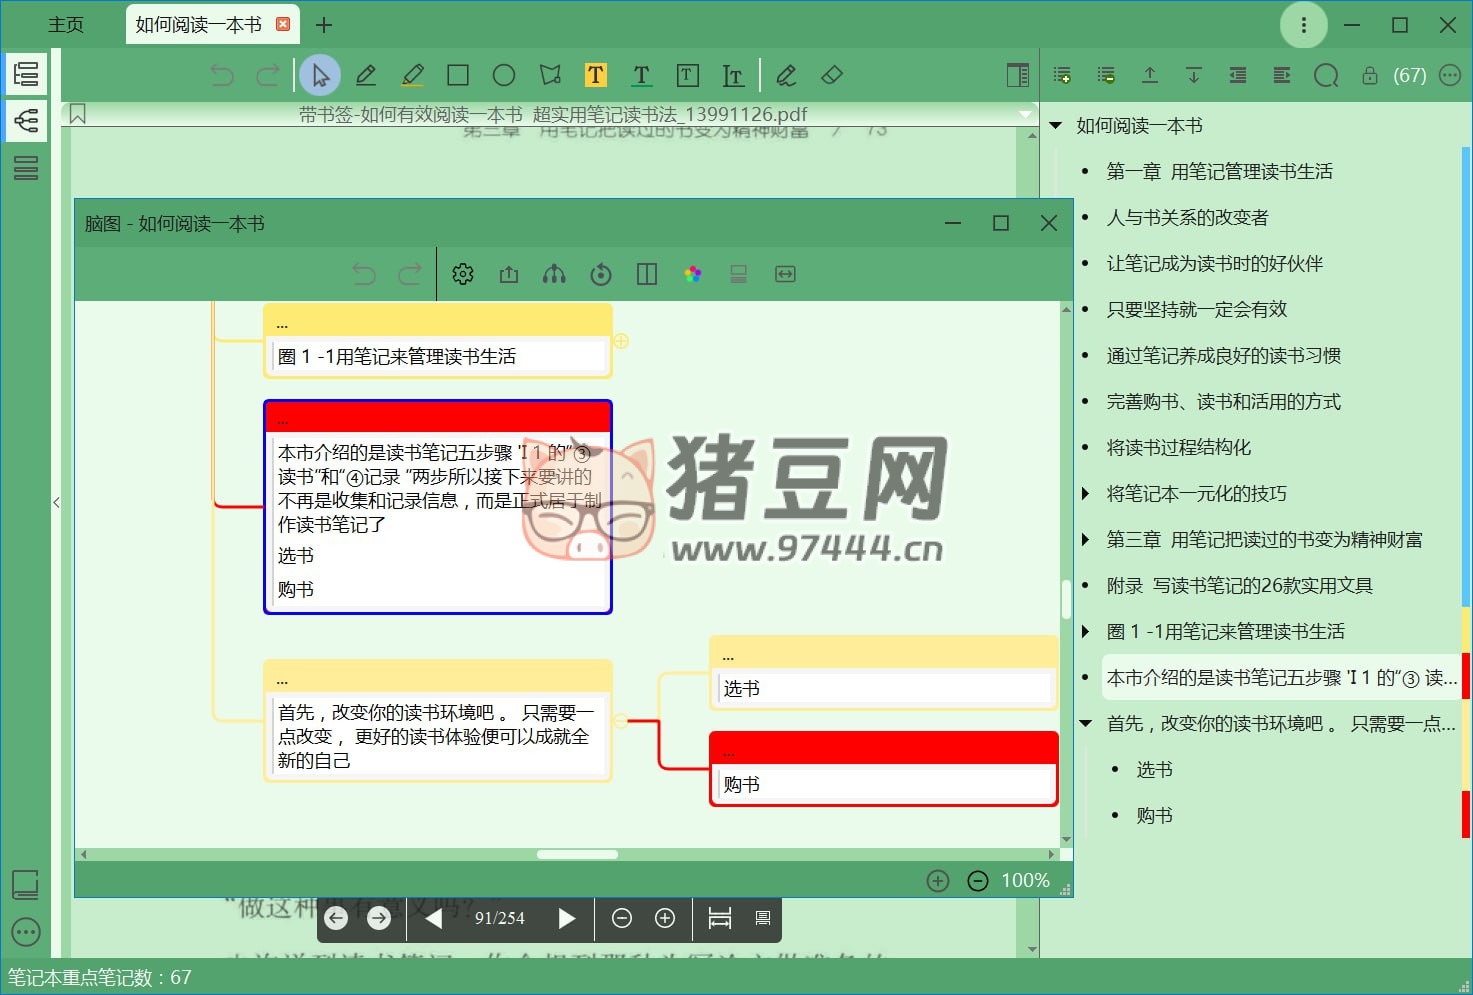The image size is (1473, 995).
Task: Click the search icon in notes panel
Action: tap(1326, 75)
